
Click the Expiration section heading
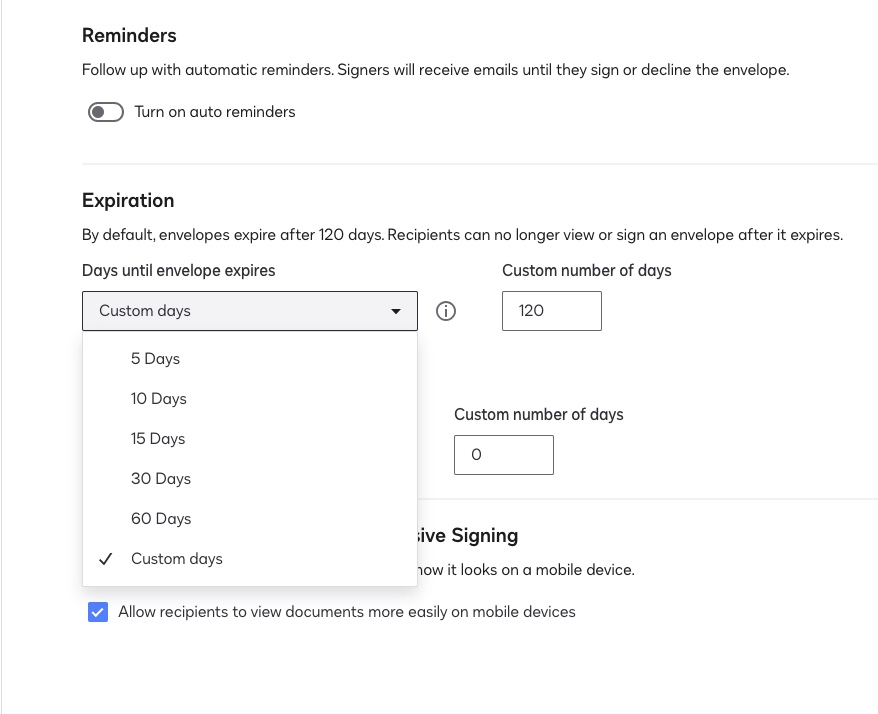(128, 200)
